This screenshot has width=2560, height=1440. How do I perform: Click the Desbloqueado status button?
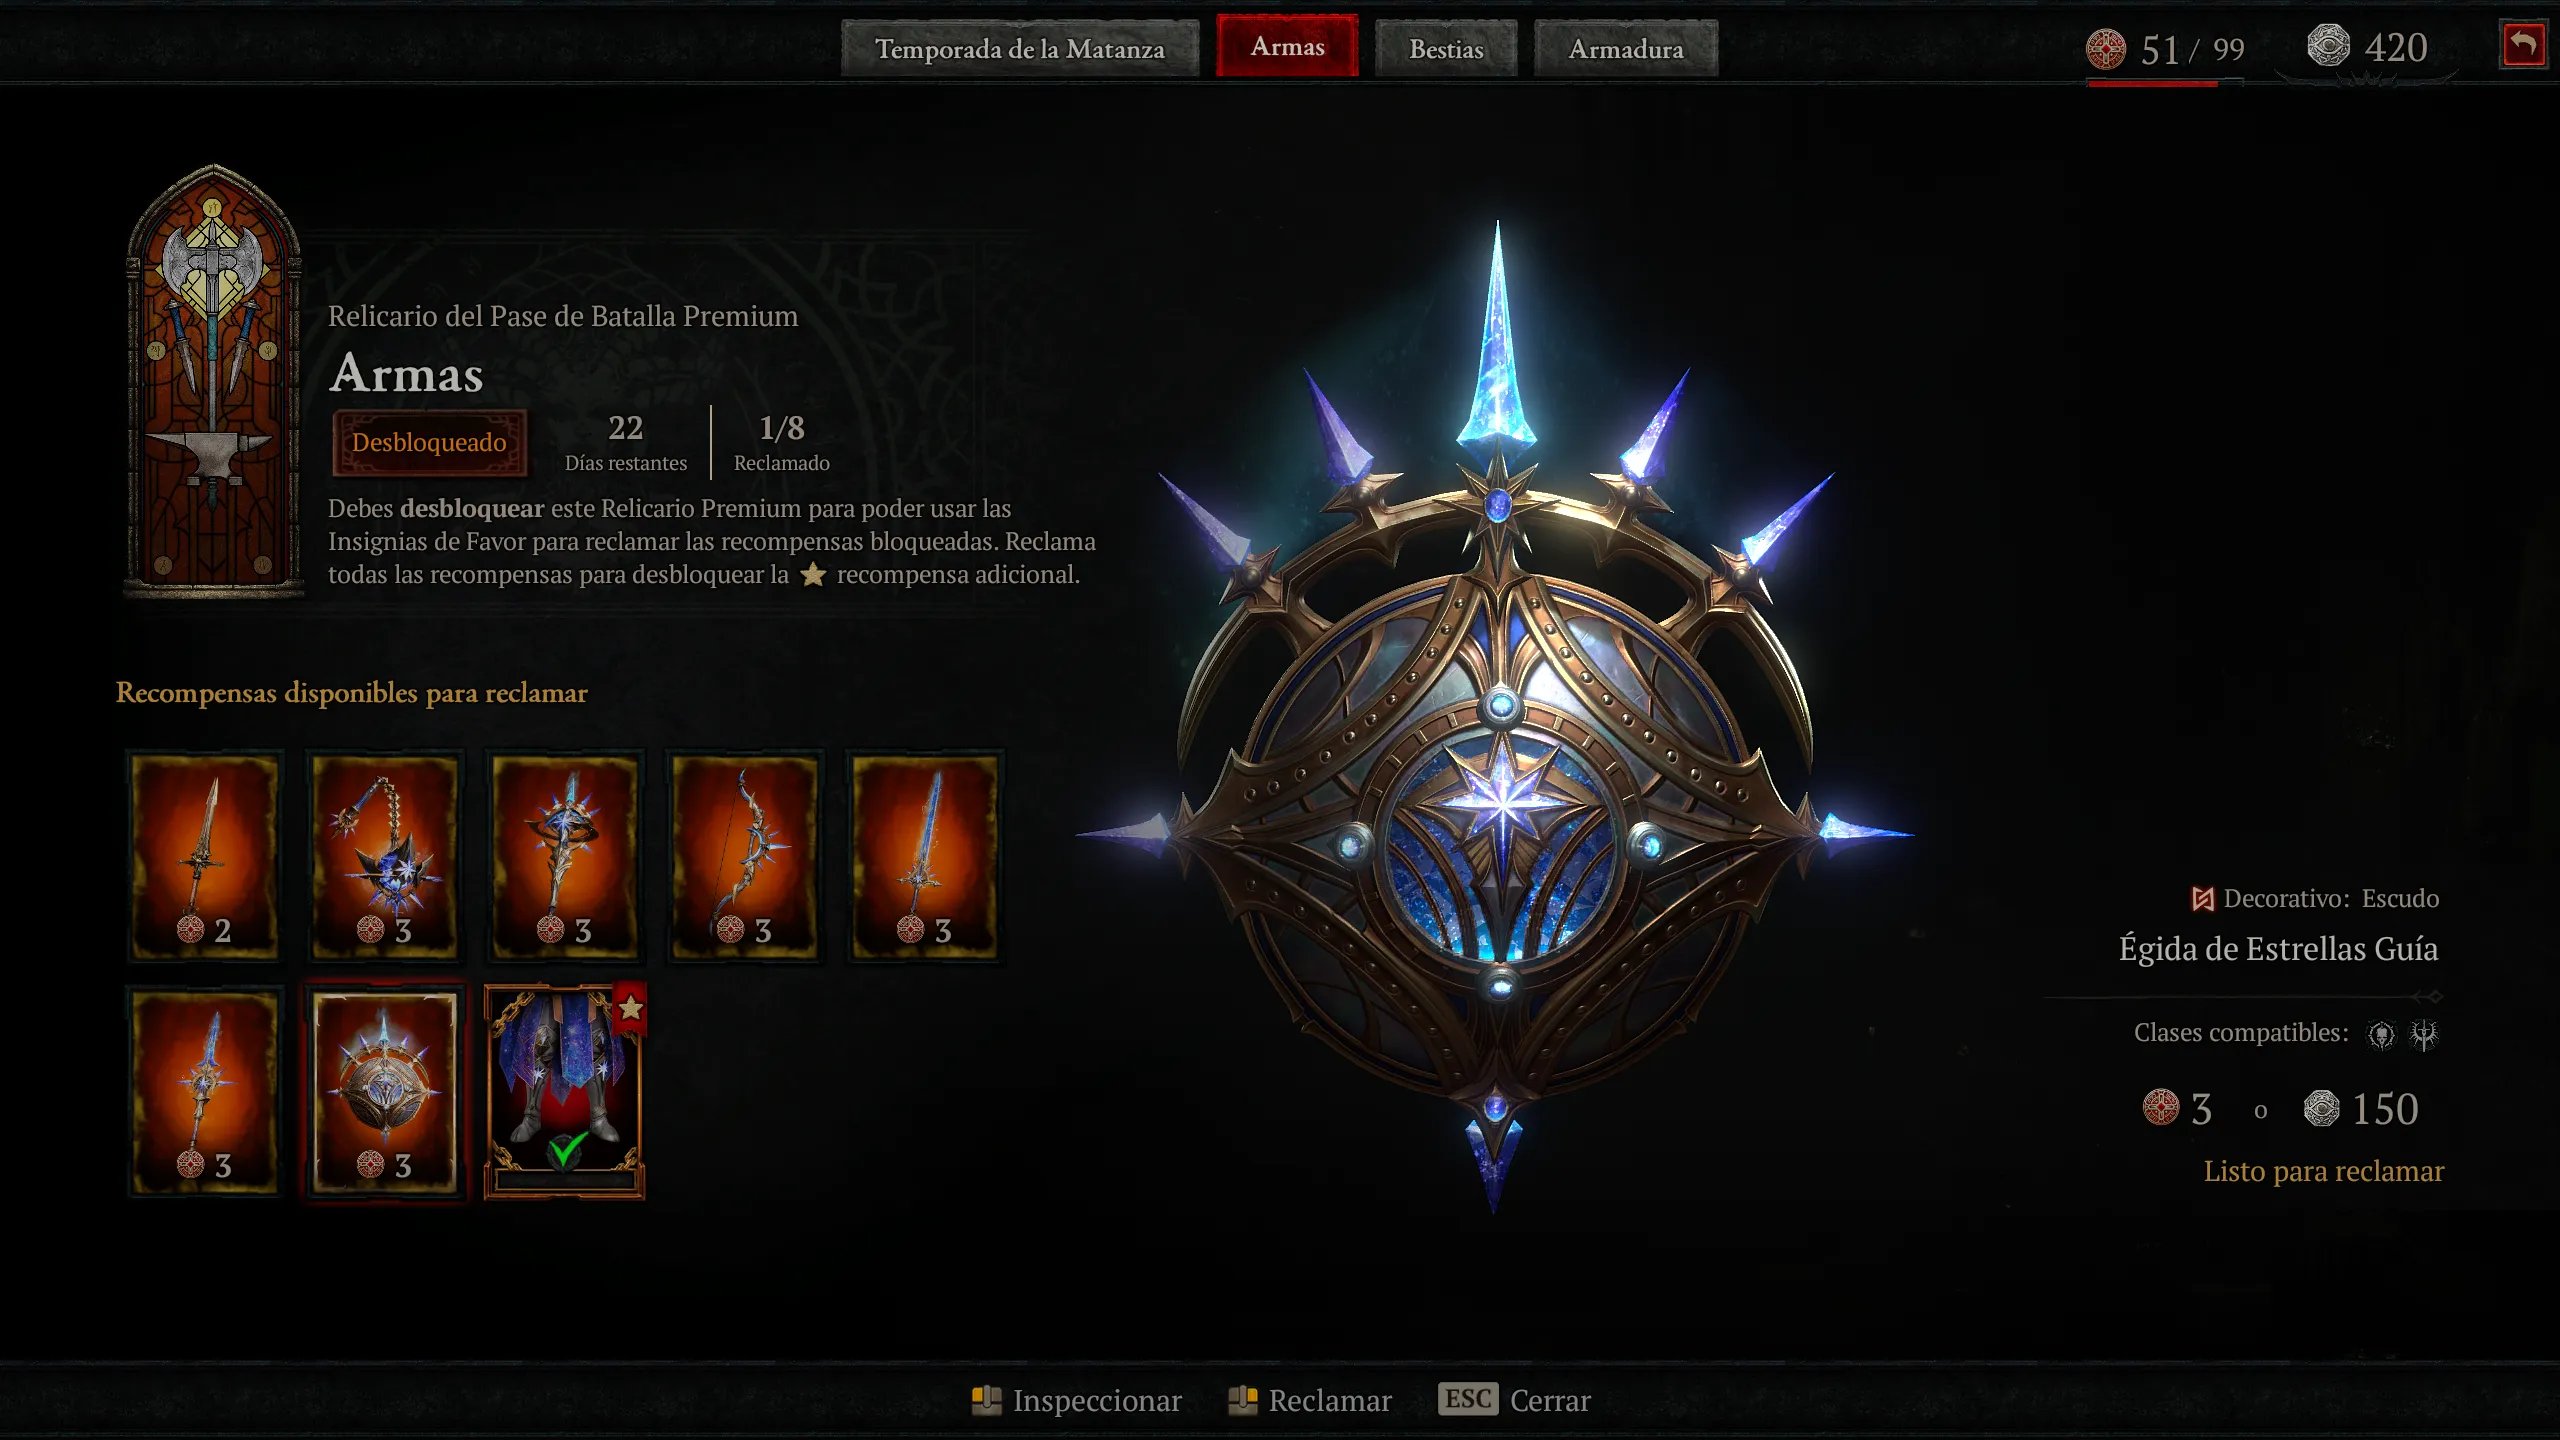(429, 442)
